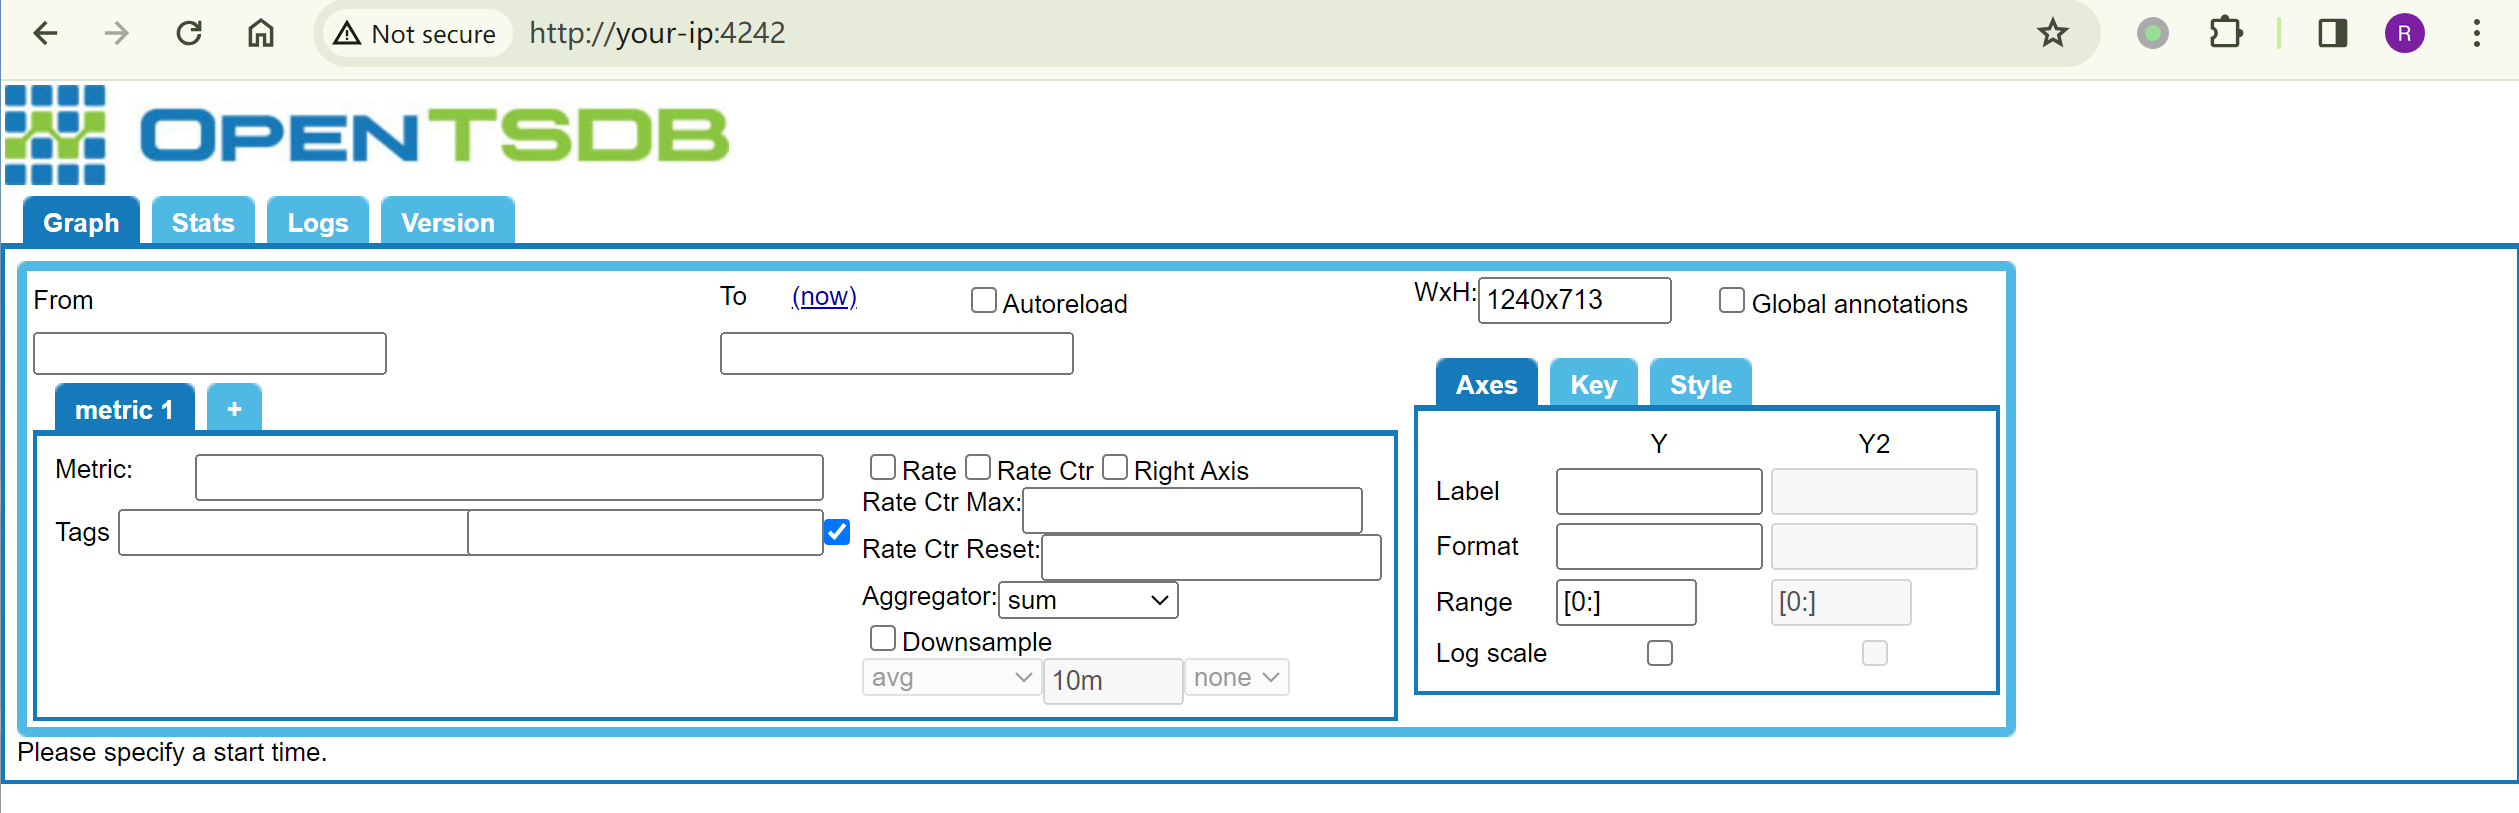
Task: Go to browser home page icon
Action: (x=260, y=33)
